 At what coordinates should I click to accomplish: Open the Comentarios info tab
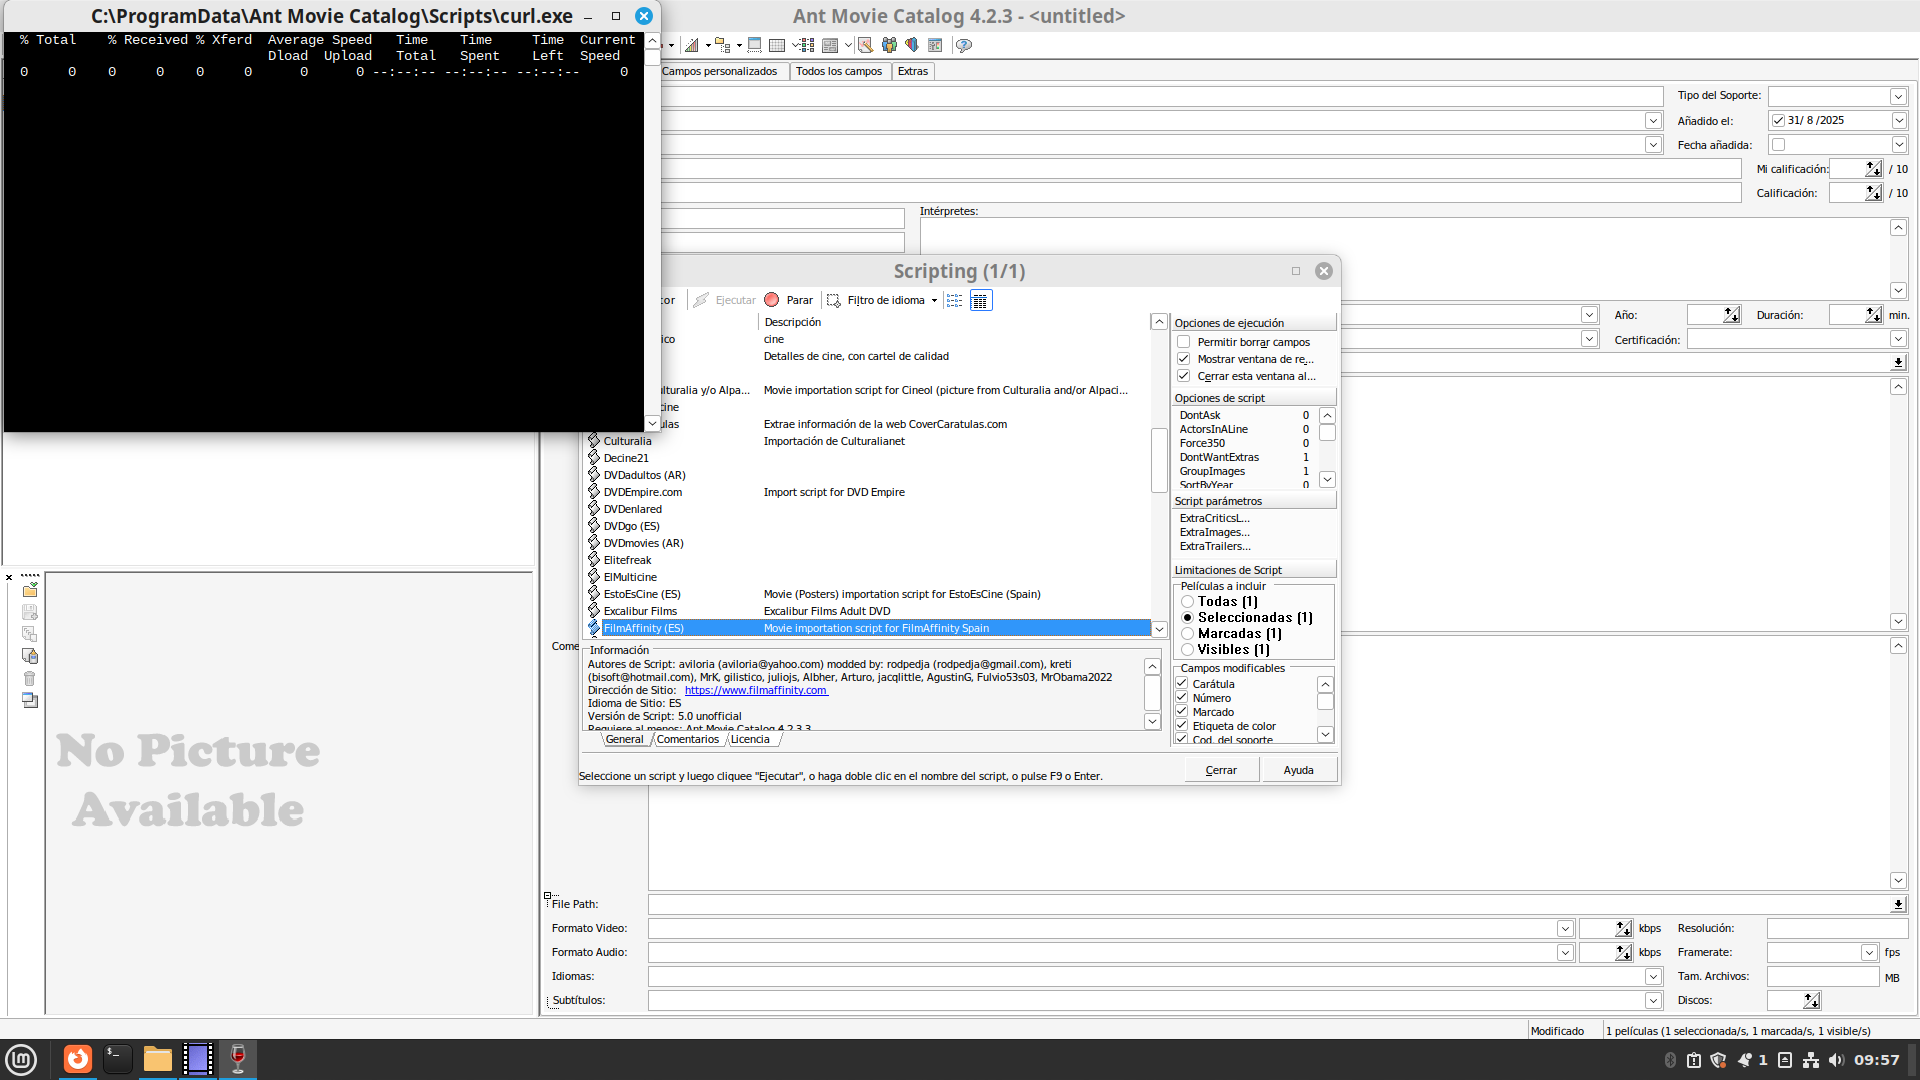[x=688, y=740]
